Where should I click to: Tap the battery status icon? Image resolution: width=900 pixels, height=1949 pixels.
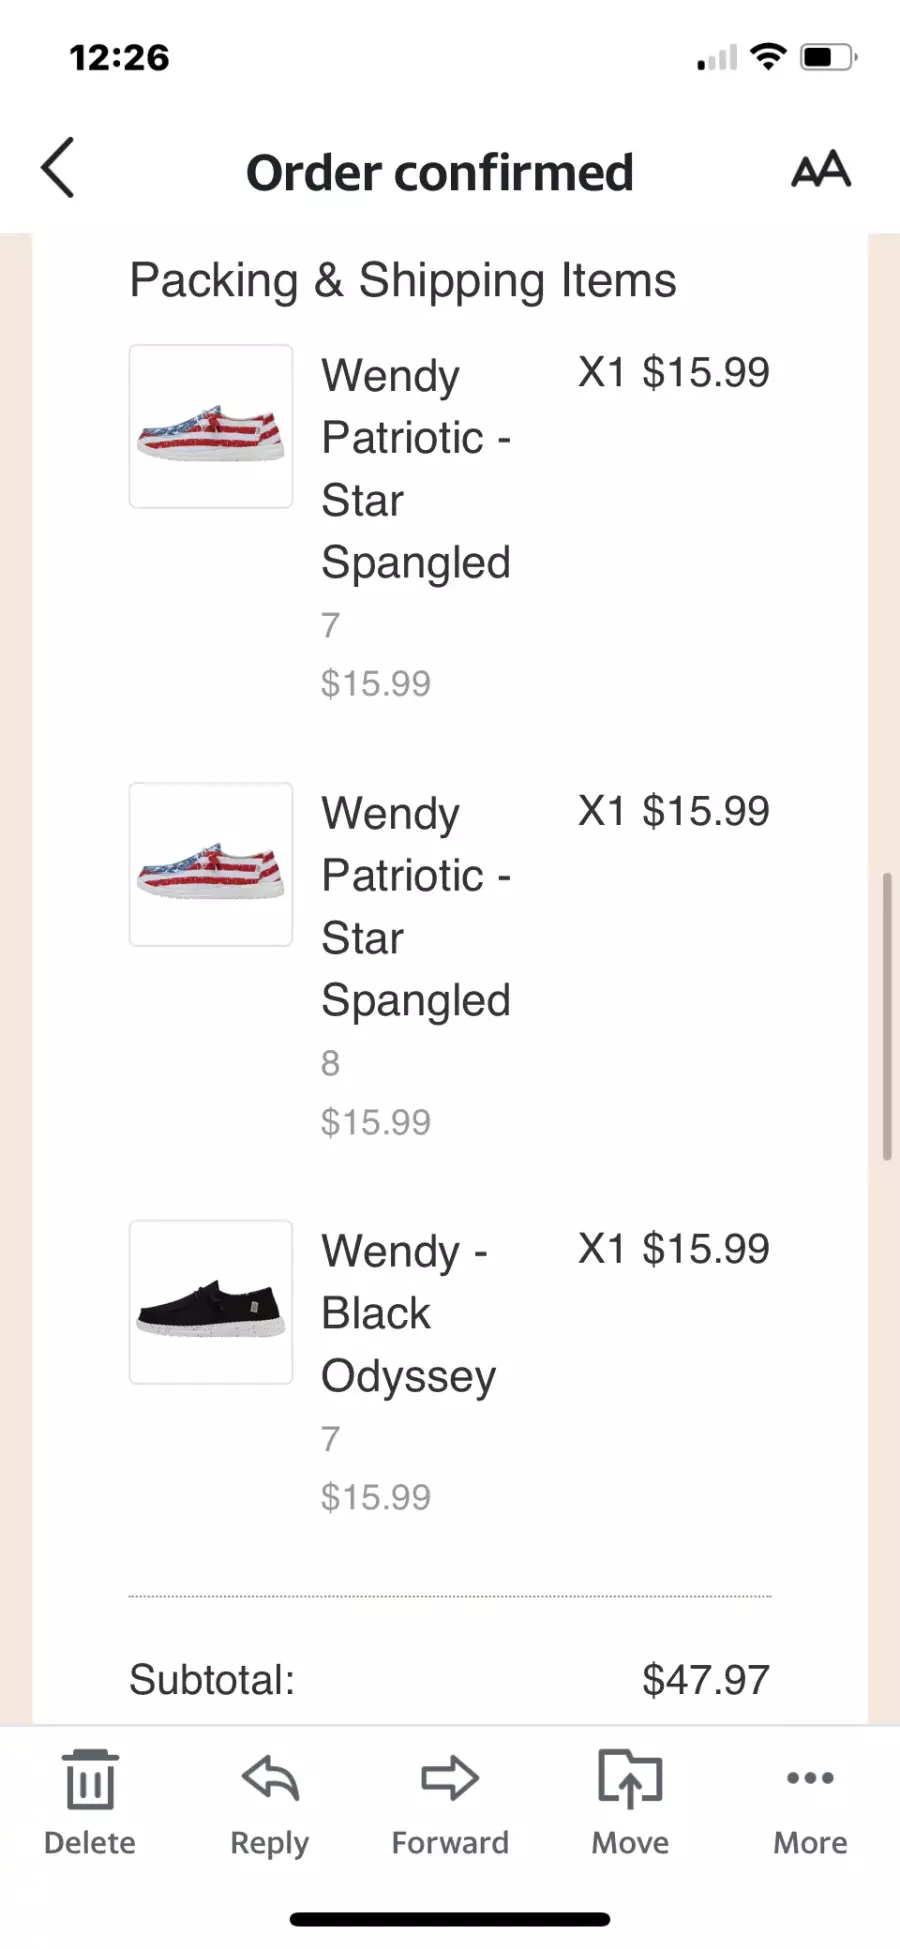[x=828, y=57]
